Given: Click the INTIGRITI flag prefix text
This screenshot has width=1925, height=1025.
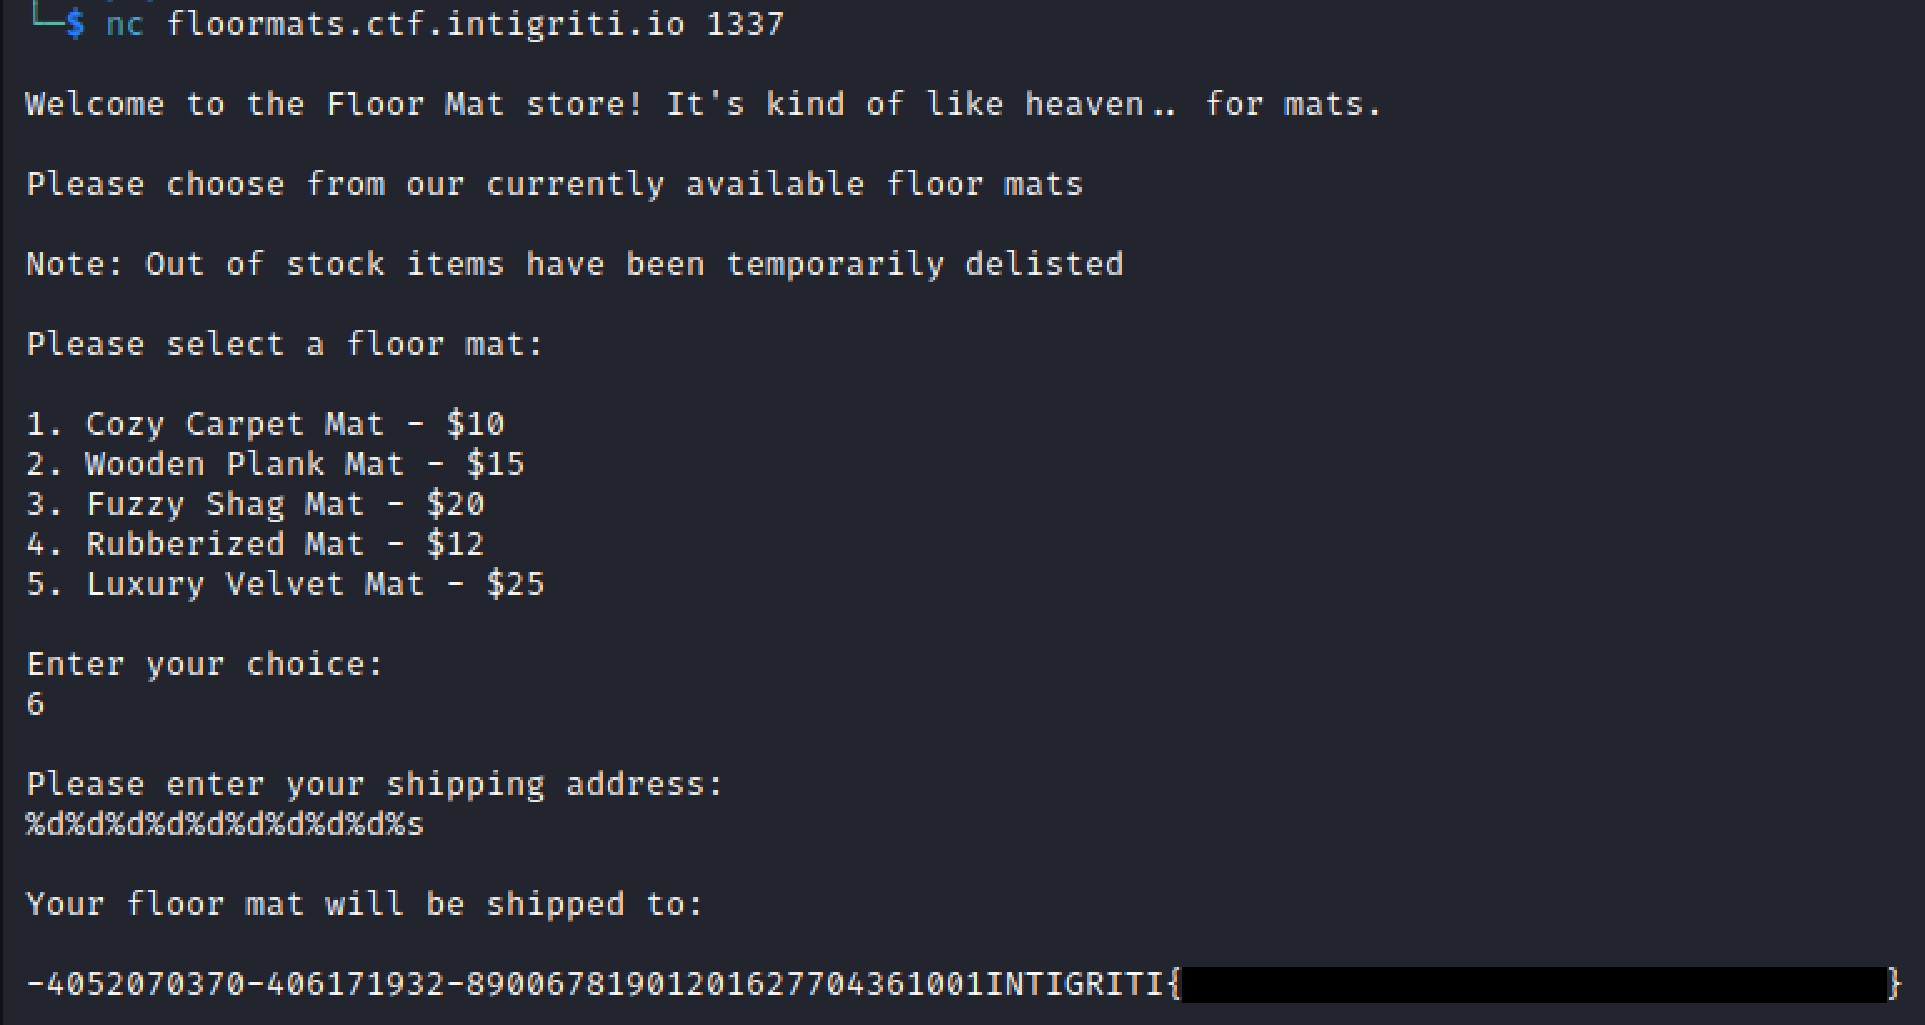Looking at the screenshot, I should tap(1075, 984).
